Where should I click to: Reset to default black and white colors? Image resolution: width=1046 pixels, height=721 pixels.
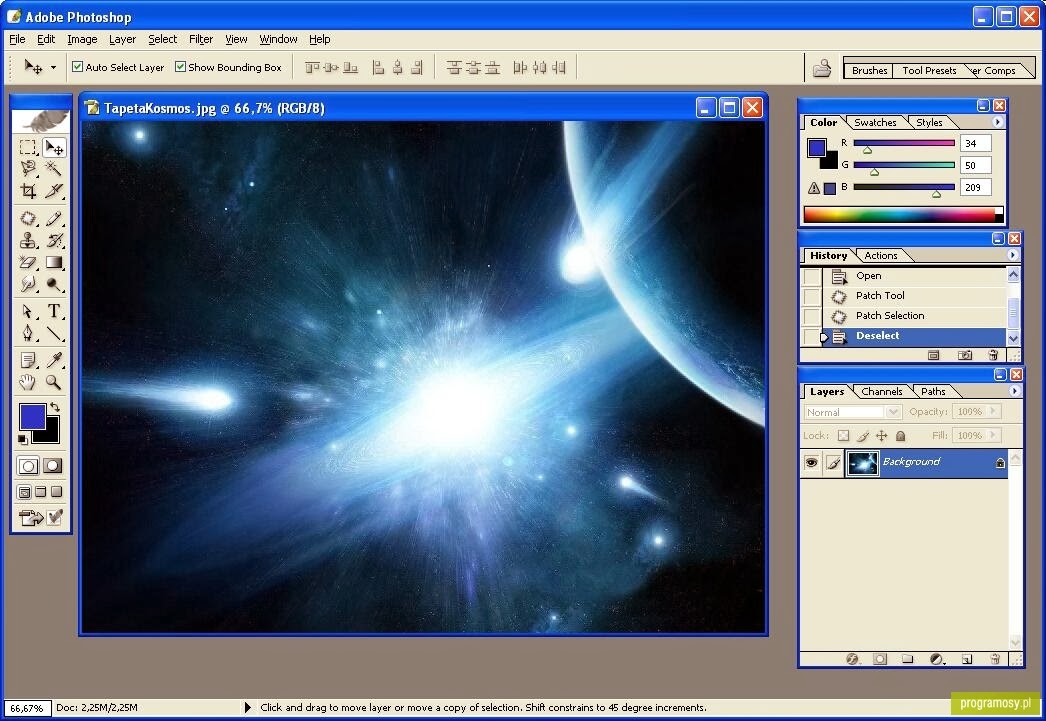coord(23,439)
